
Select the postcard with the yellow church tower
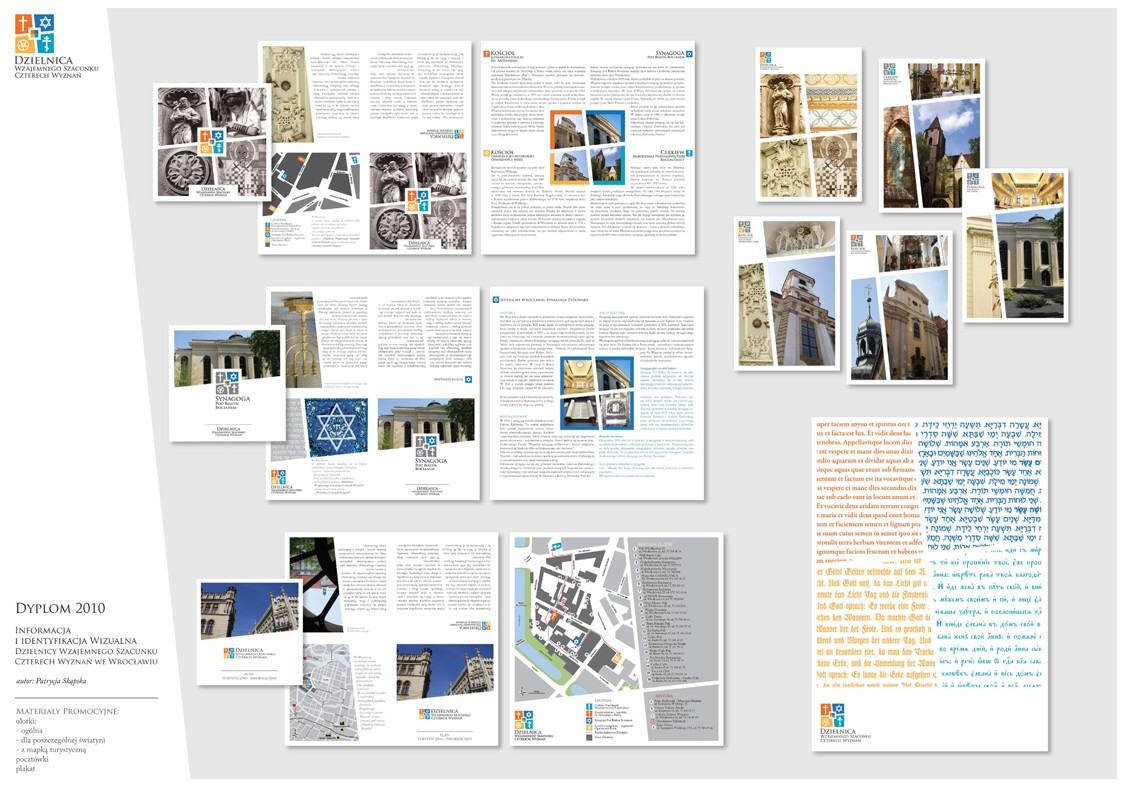tap(787, 293)
